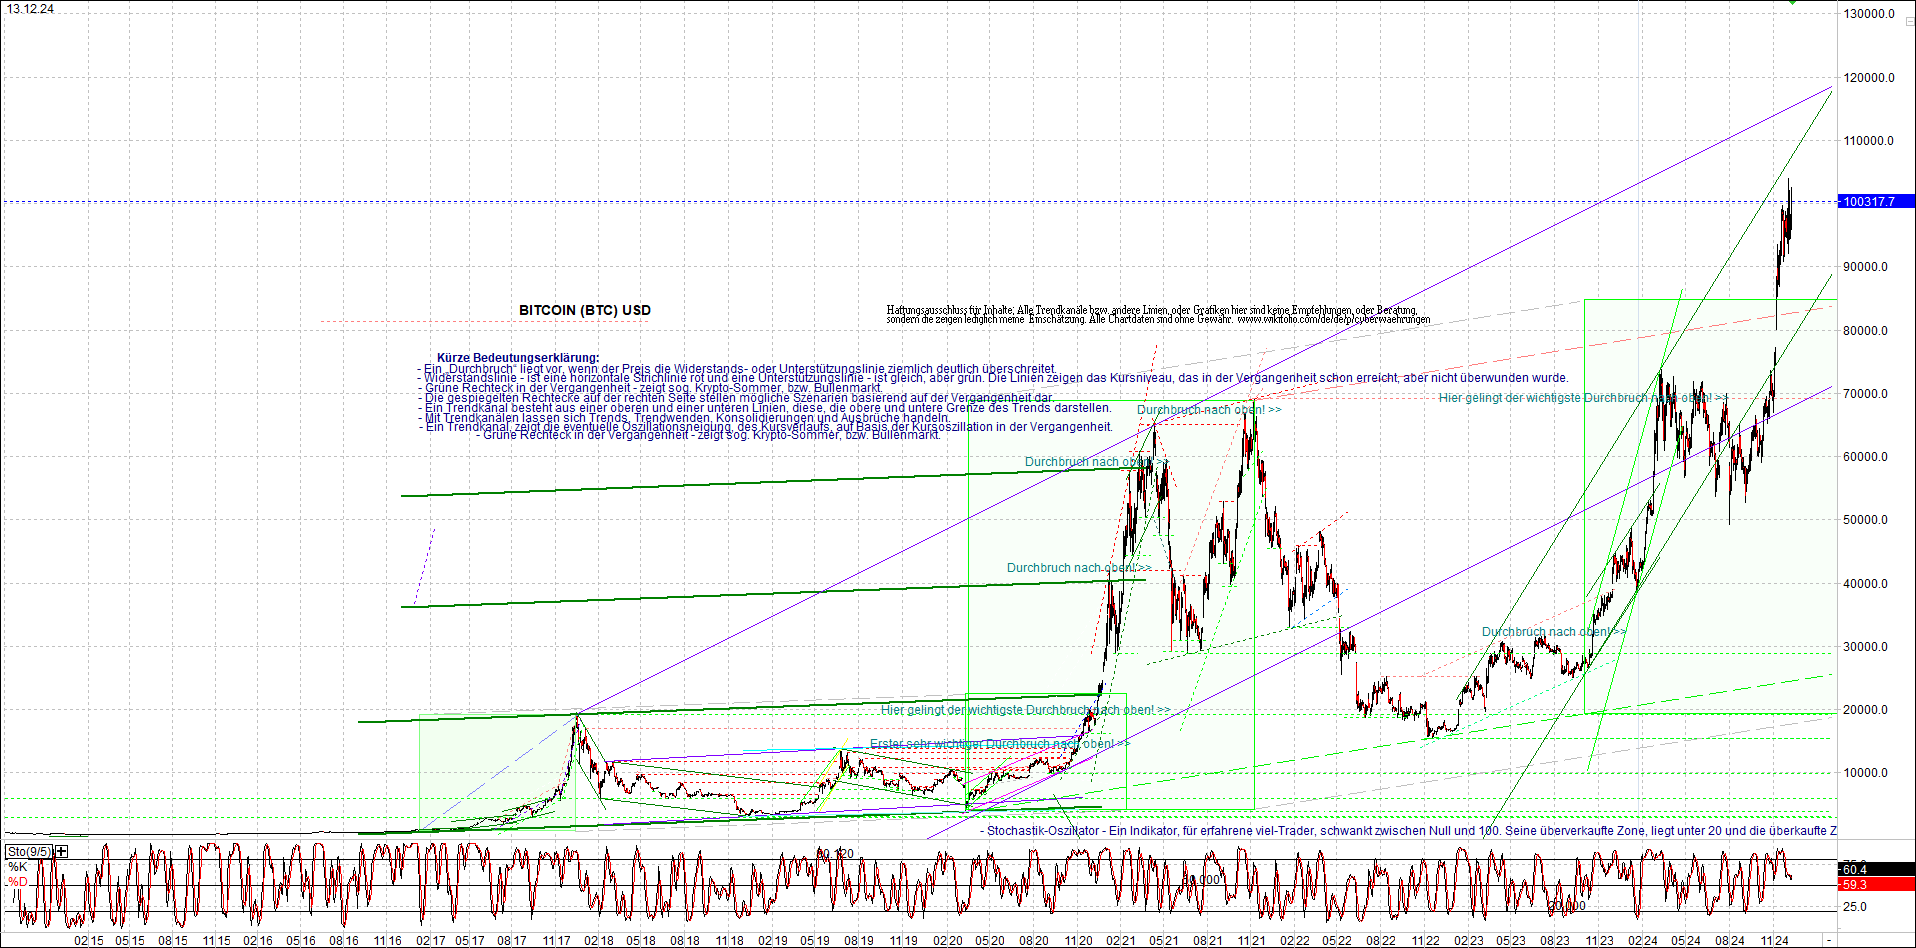The width and height of the screenshot is (1916, 948).
Task: Click the 11|21 time axis label
Action: (x=1251, y=941)
